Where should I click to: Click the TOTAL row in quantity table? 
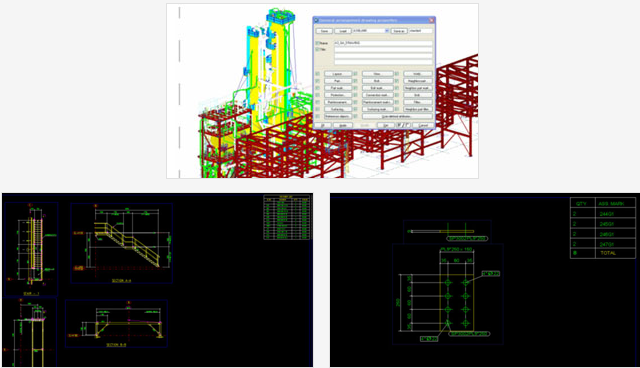[x=603, y=253]
